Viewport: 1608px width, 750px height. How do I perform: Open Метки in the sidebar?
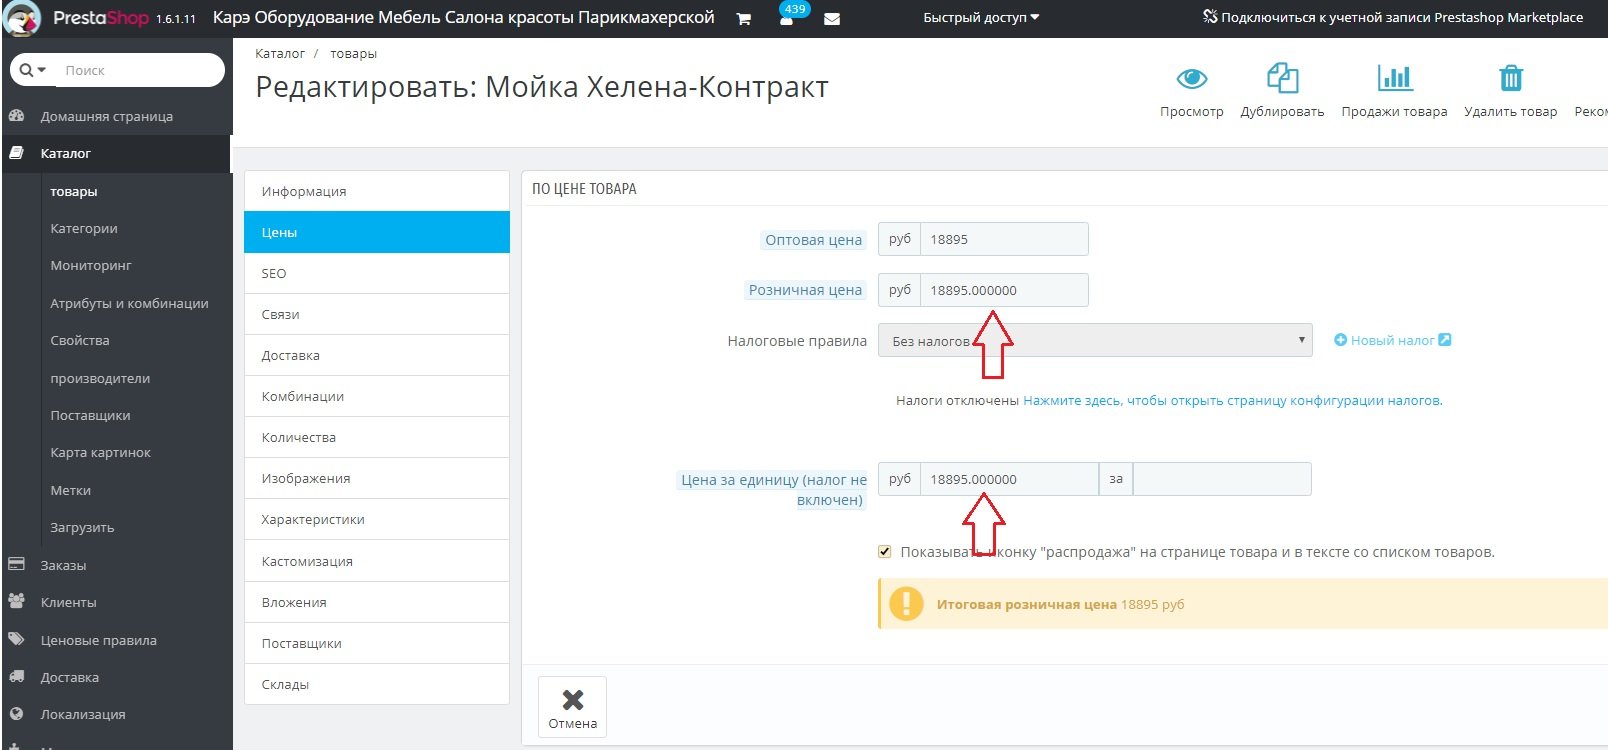coord(71,490)
